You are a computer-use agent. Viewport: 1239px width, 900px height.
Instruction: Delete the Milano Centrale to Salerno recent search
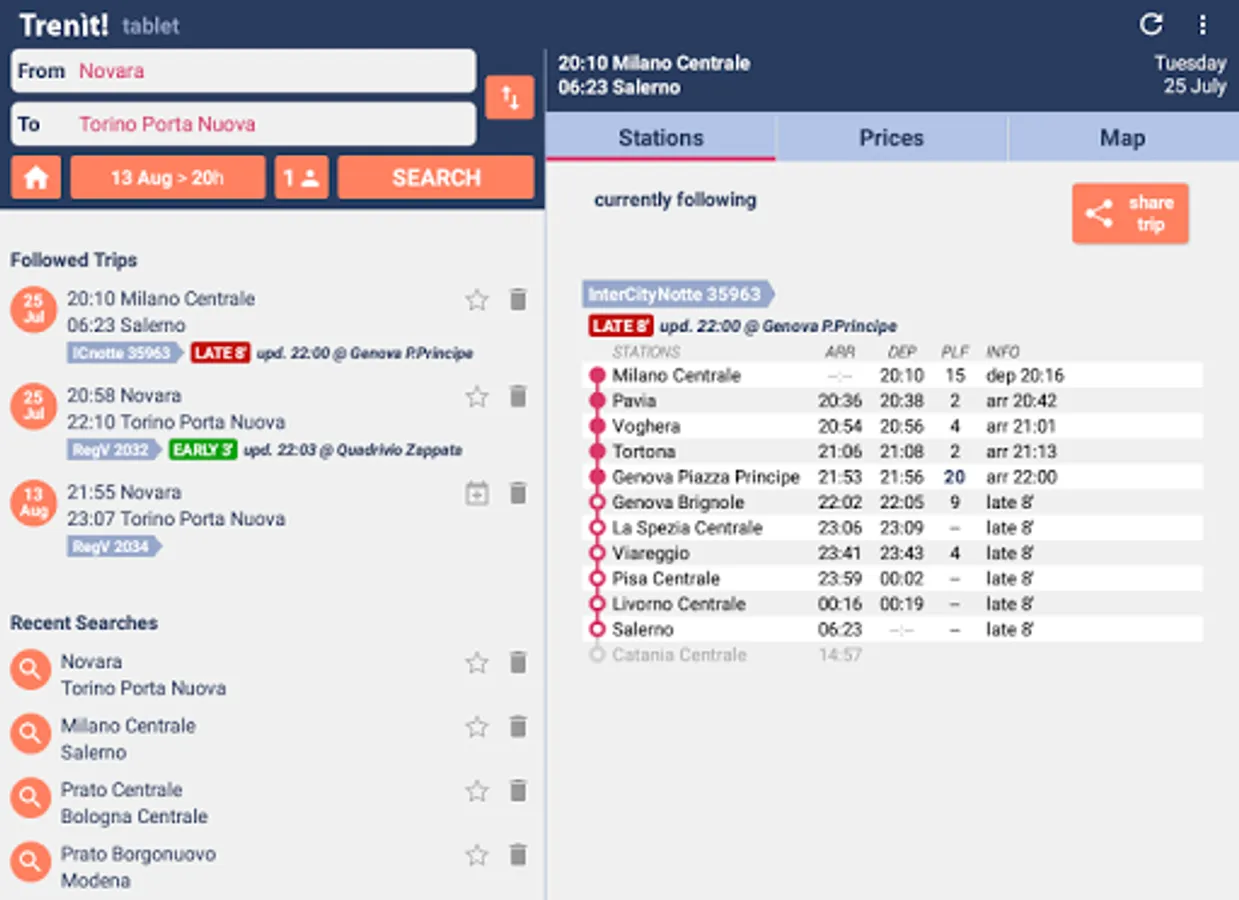tap(518, 726)
